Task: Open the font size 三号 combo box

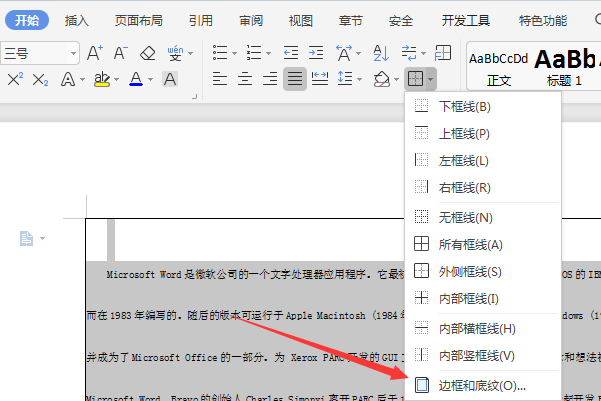Action: click(x=40, y=53)
